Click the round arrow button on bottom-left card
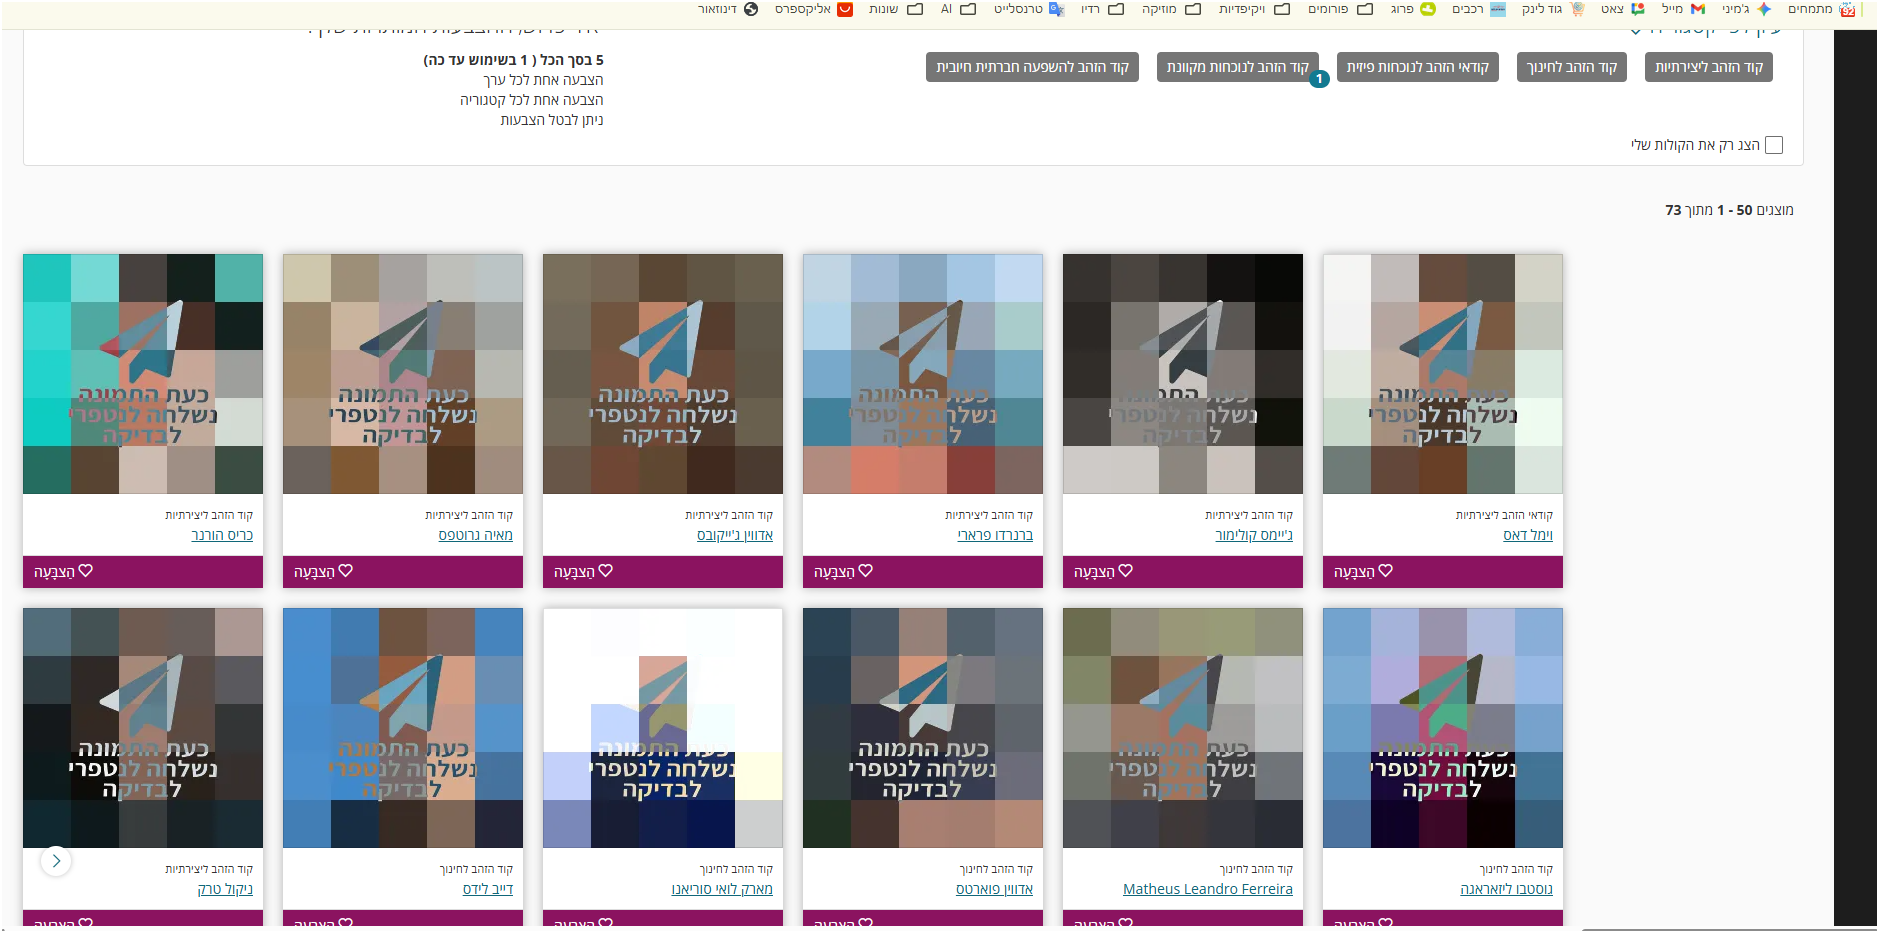Image resolution: width=1879 pixels, height=933 pixels. click(56, 861)
